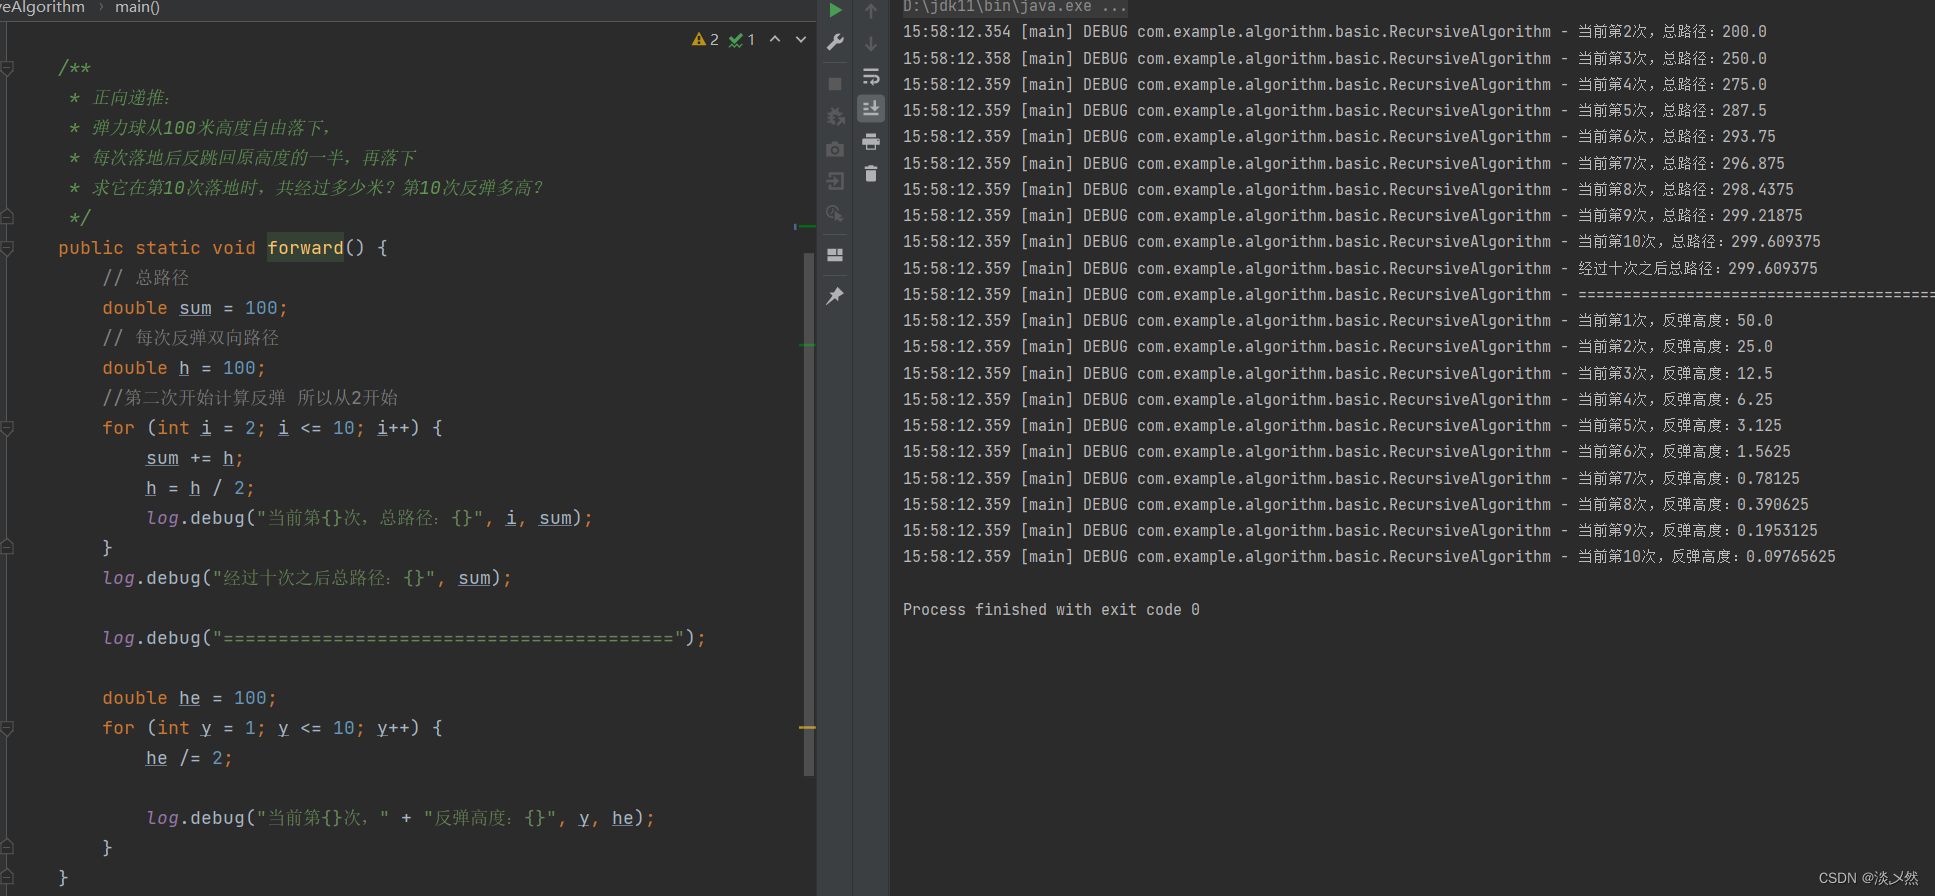Screen dimensions: 1935x896
Task: Collapse the Javadoc comment fold marker
Action: click(x=7, y=68)
